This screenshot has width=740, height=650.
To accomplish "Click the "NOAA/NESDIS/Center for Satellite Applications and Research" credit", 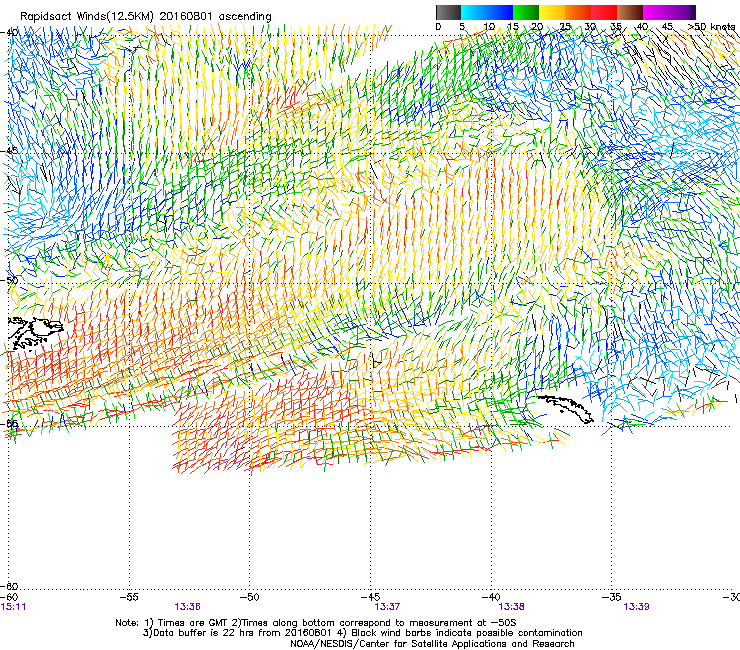I will click(432, 644).
